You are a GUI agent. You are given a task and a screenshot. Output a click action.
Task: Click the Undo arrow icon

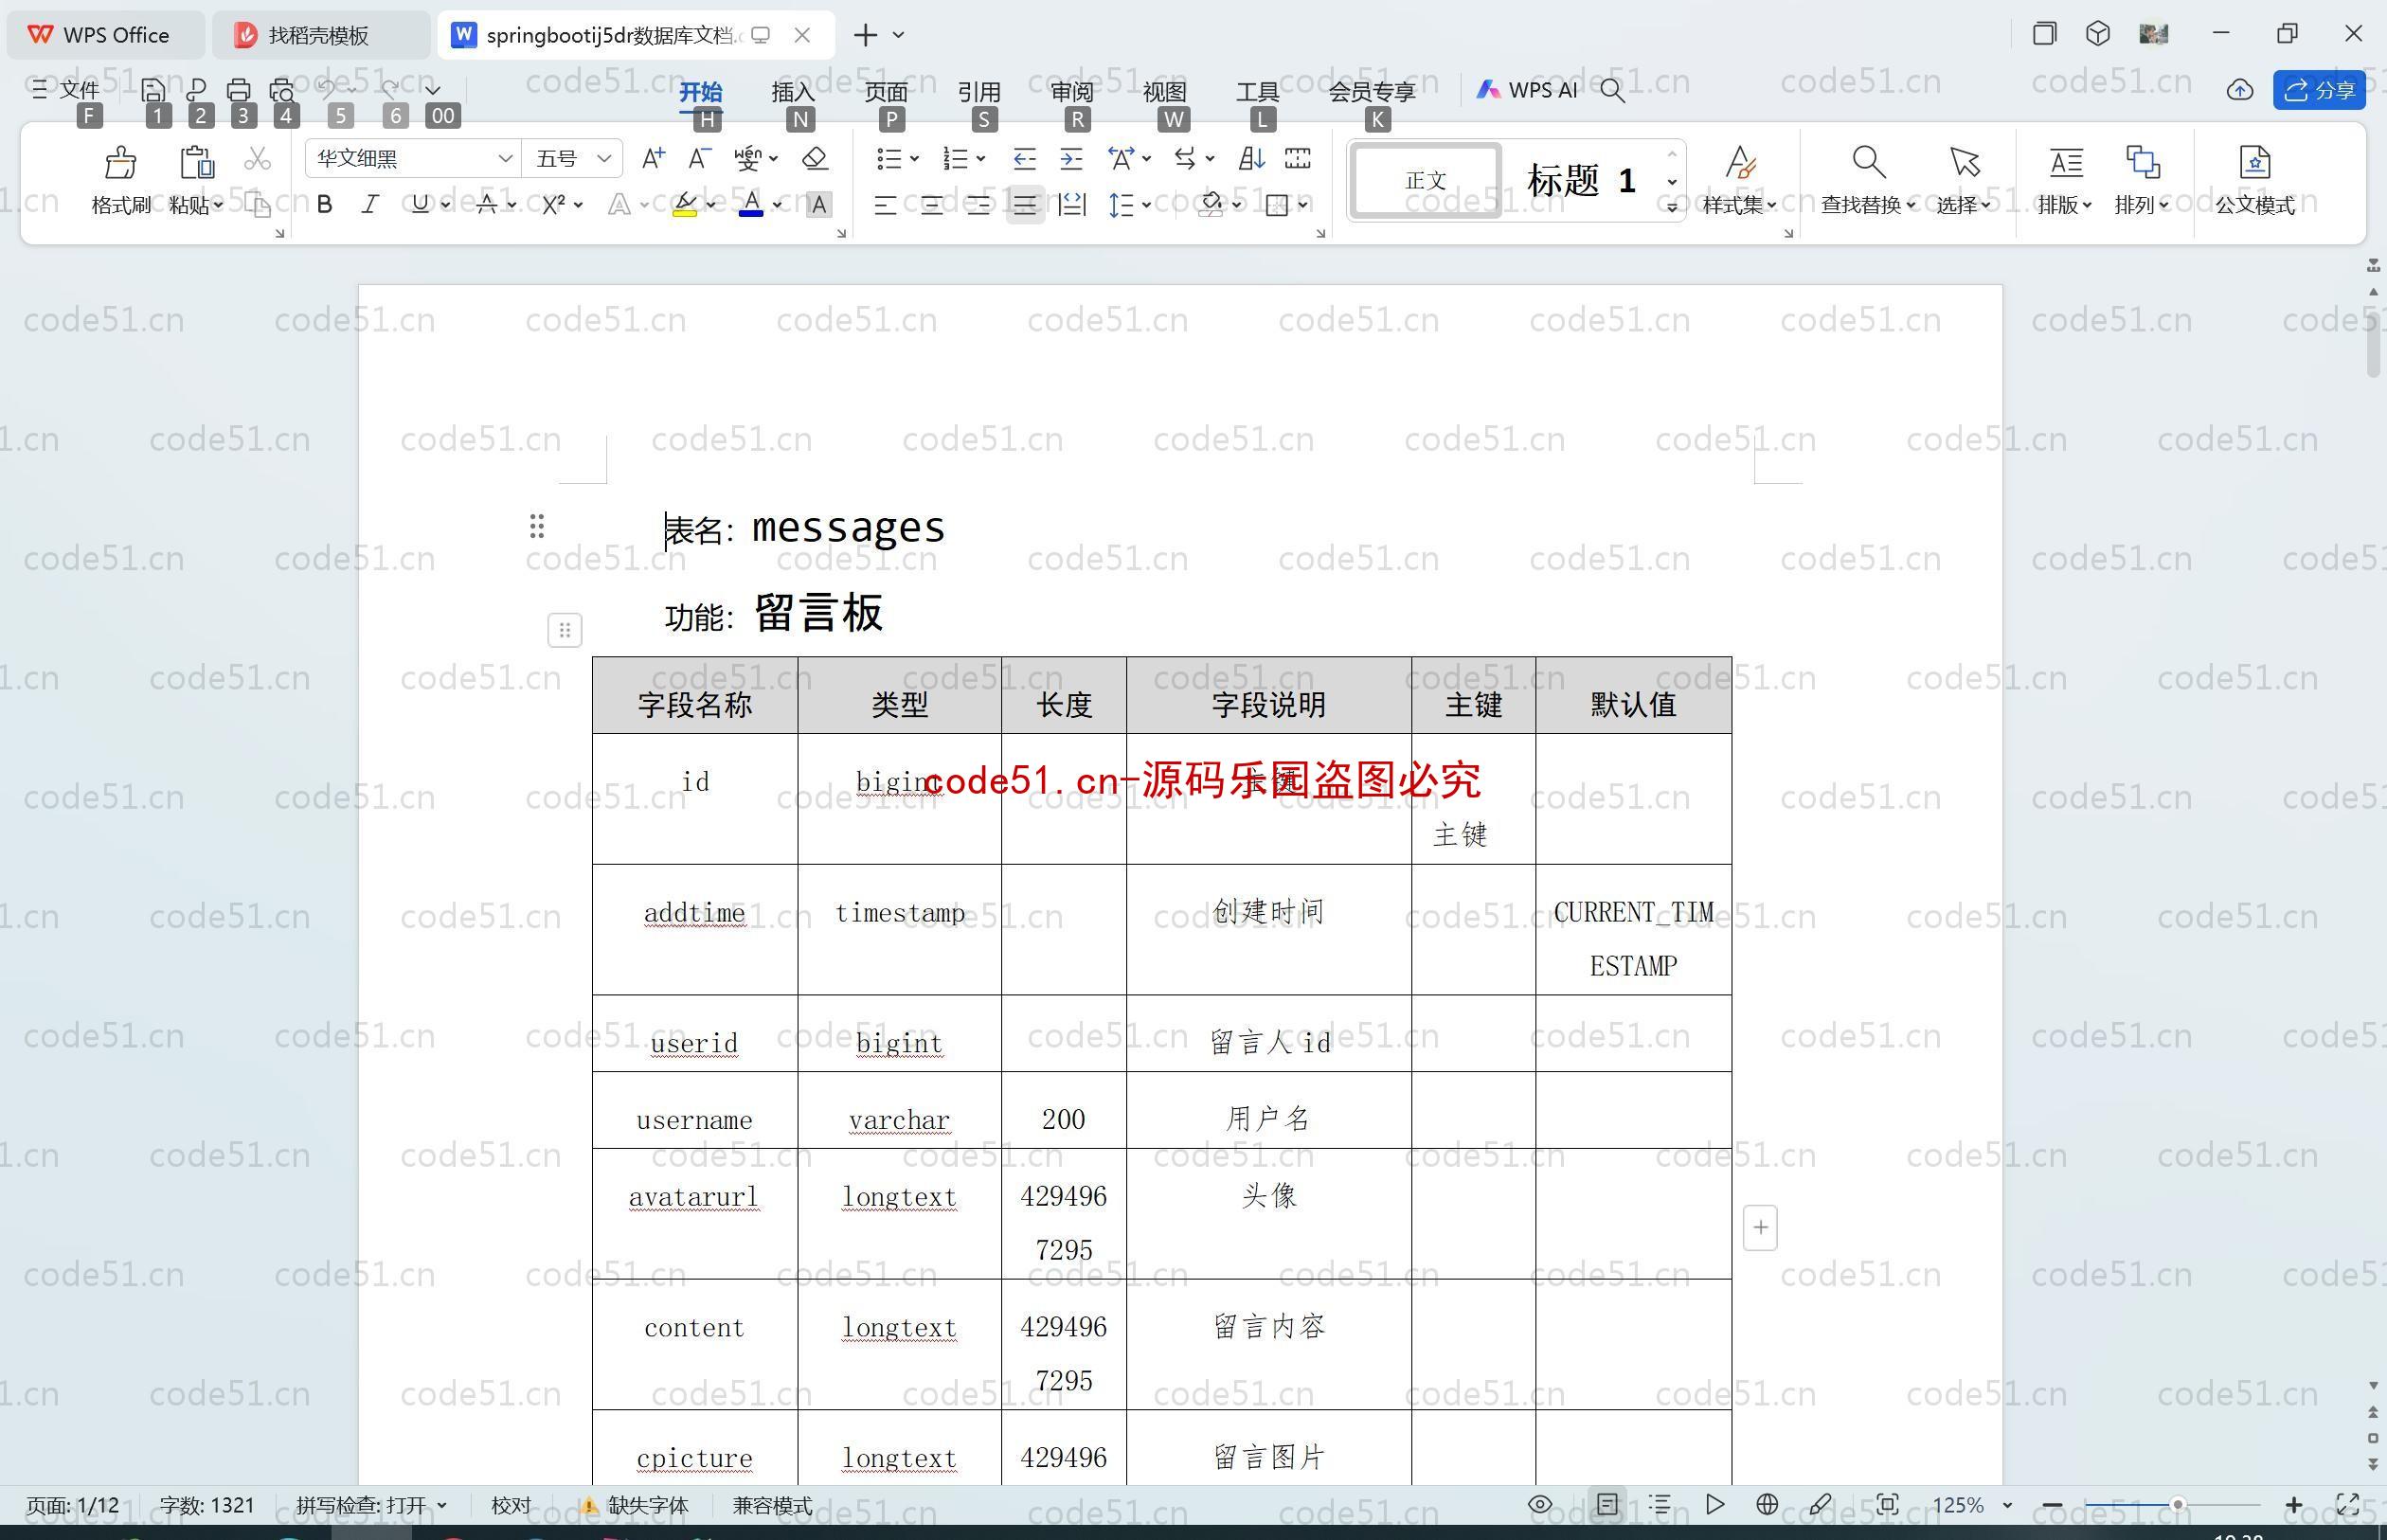327,88
